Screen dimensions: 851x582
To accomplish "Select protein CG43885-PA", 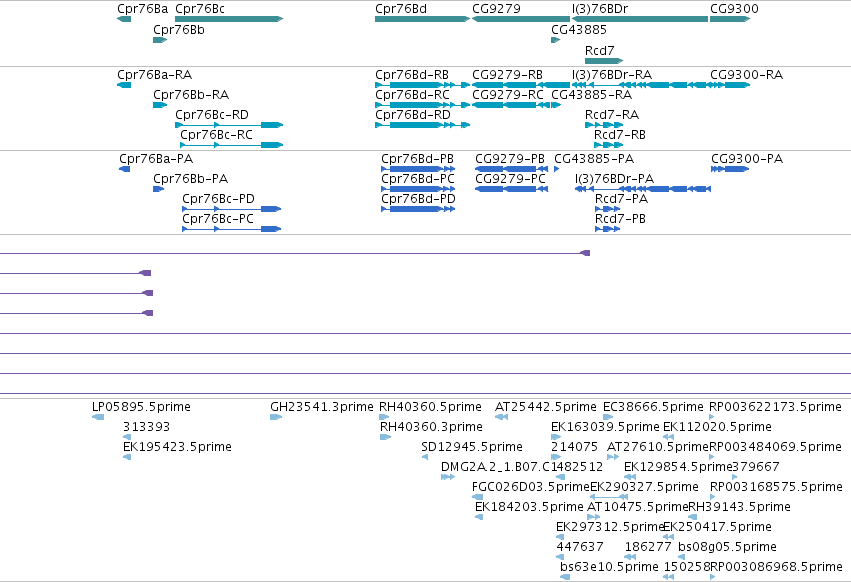I will pos(556,169).
